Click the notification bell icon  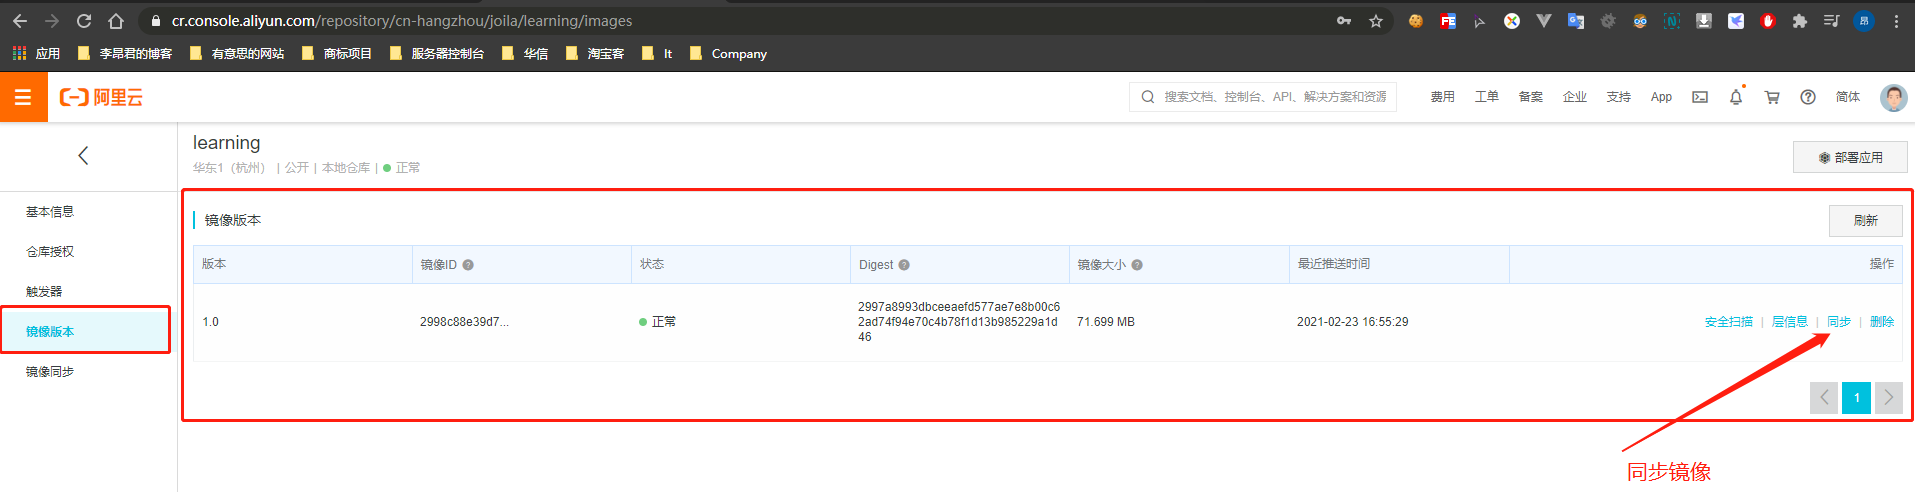(x=1736, y=97)
